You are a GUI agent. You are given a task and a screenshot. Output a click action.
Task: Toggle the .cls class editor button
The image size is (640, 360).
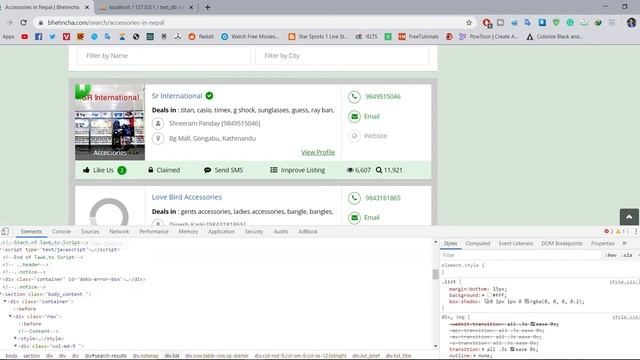pyautogui.click(x=627, y=256)
